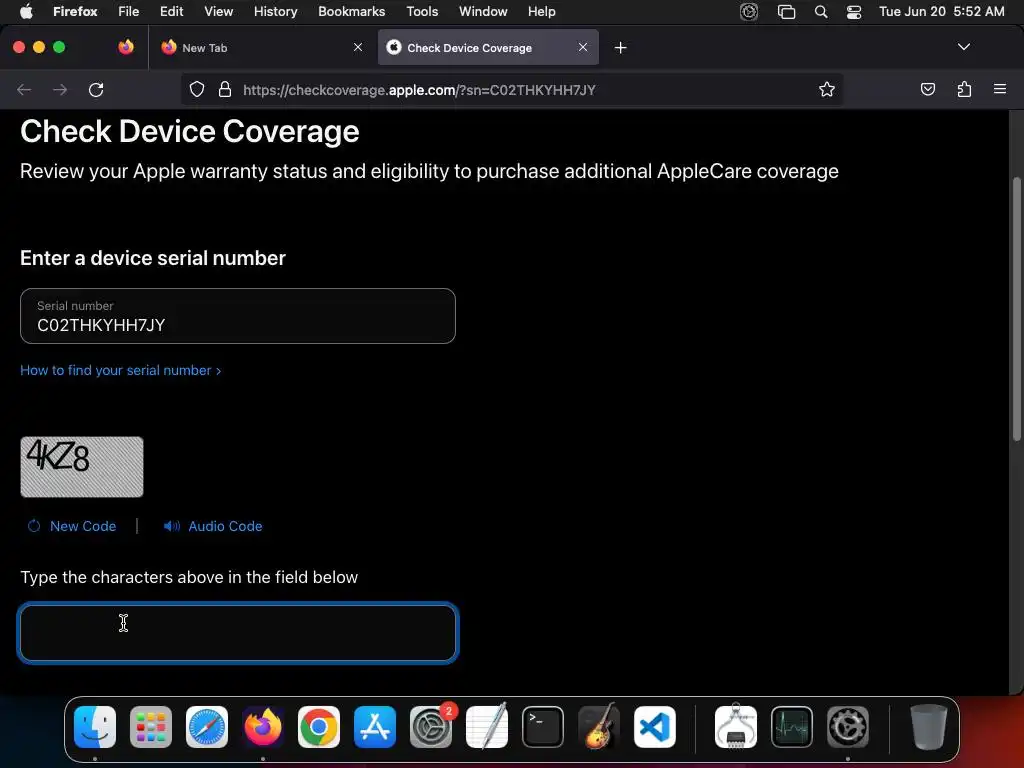The height and width of the screenshot is (768, 1024).
Task: Open GarageBand from the Dock
Action: 599,726
